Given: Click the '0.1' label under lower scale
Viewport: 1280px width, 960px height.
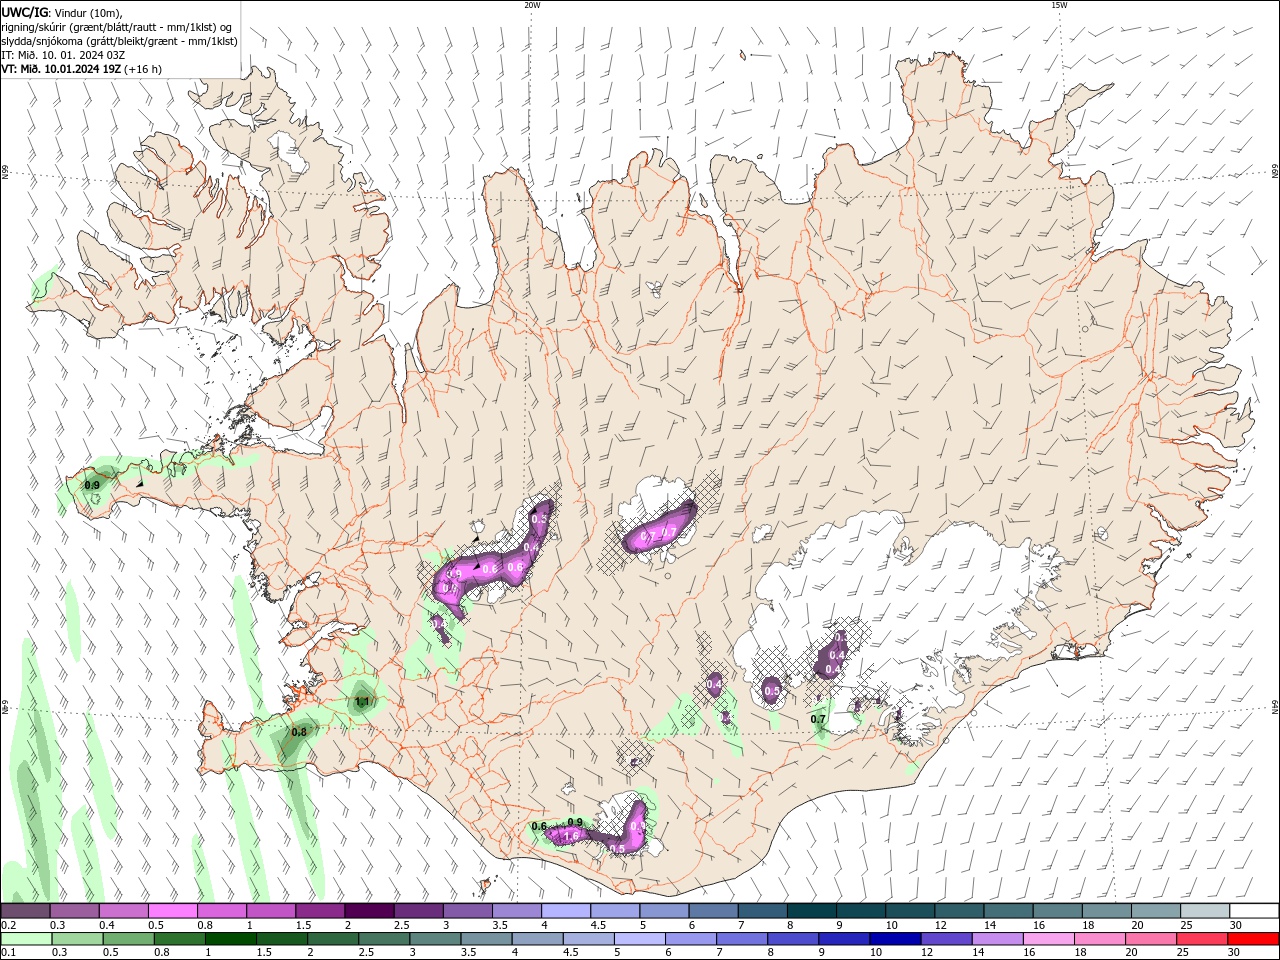Looking at the screenshot, I should pyautogui.click(x=8, y=953).
